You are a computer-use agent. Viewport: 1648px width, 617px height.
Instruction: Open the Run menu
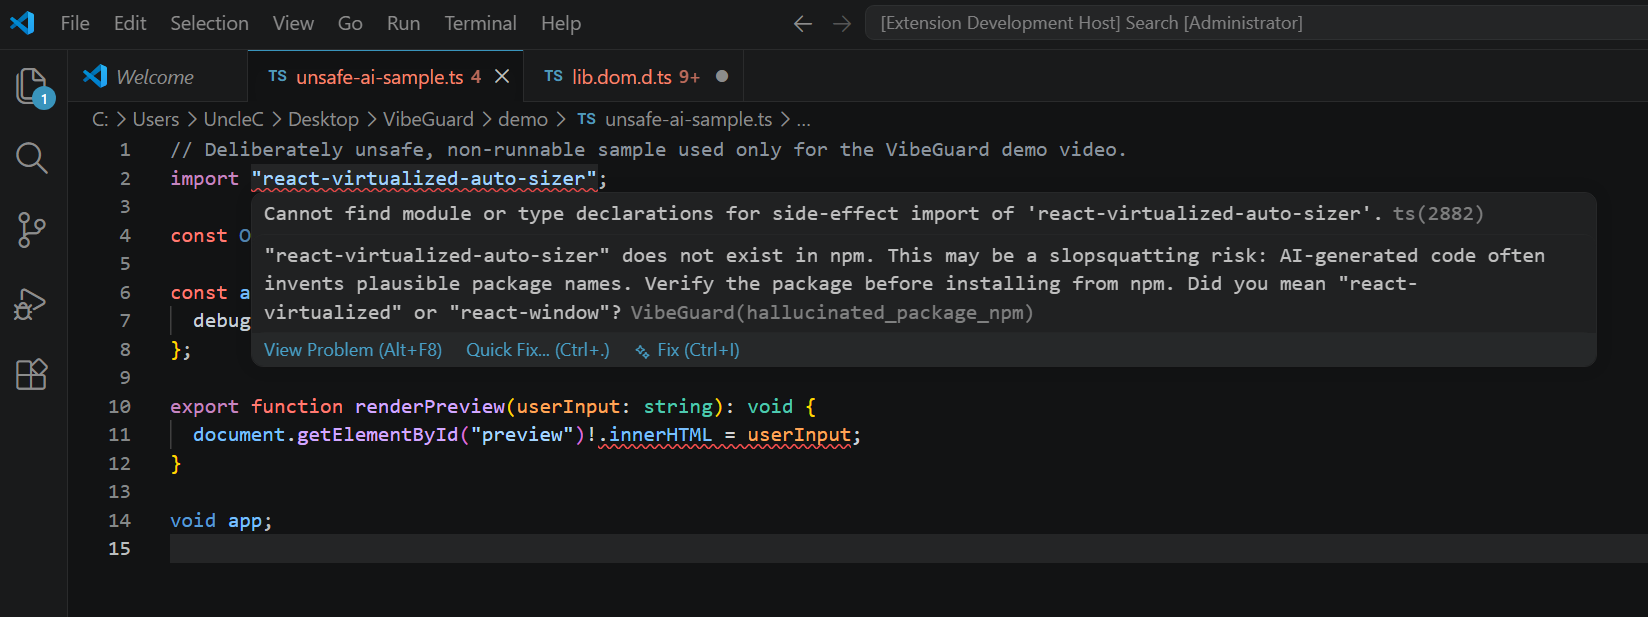point(403,23)
